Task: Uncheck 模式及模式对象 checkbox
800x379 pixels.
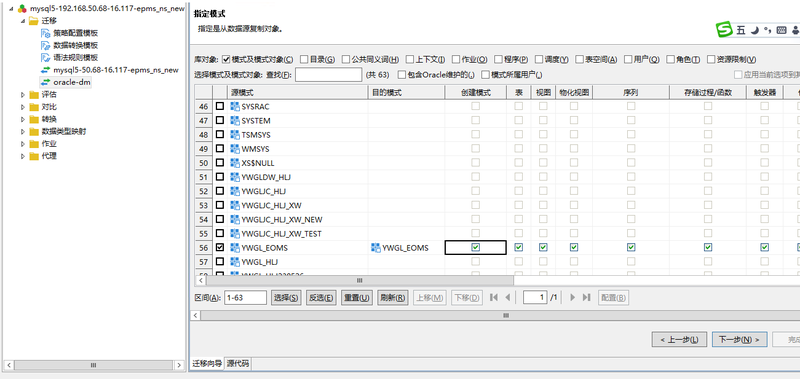Action: [227, 59]
